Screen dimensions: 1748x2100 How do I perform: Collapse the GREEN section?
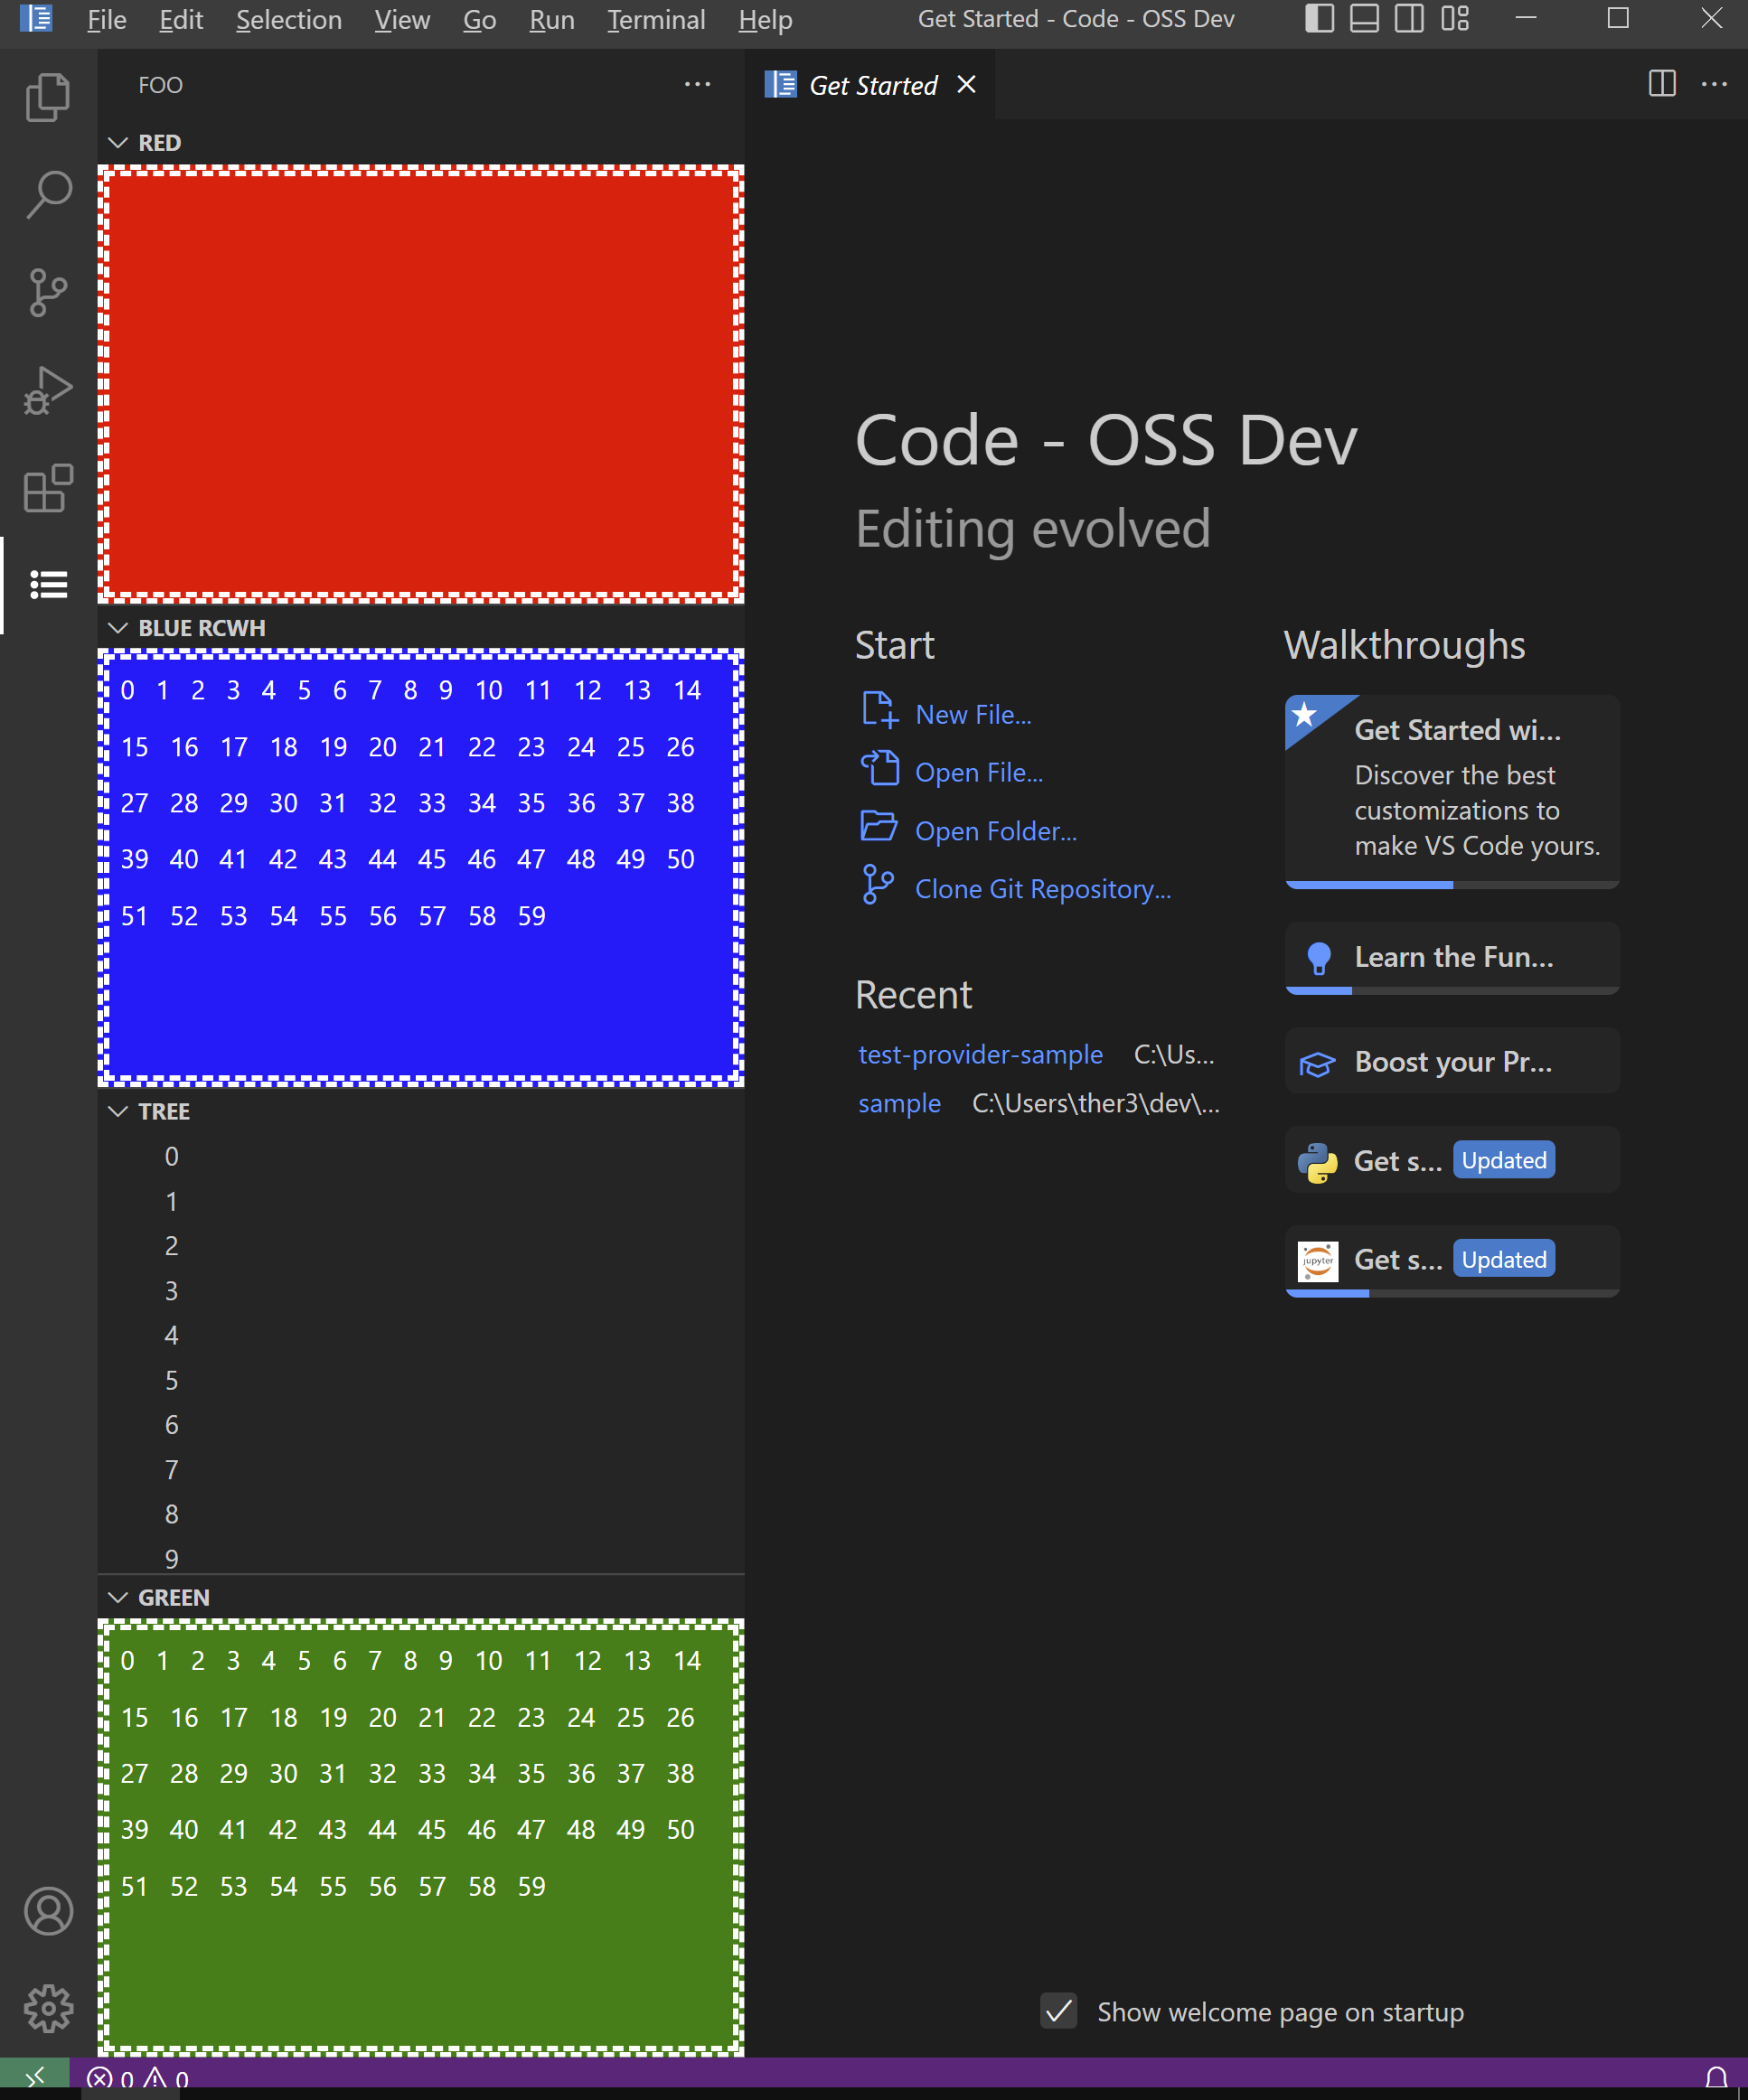(118, 1598)
